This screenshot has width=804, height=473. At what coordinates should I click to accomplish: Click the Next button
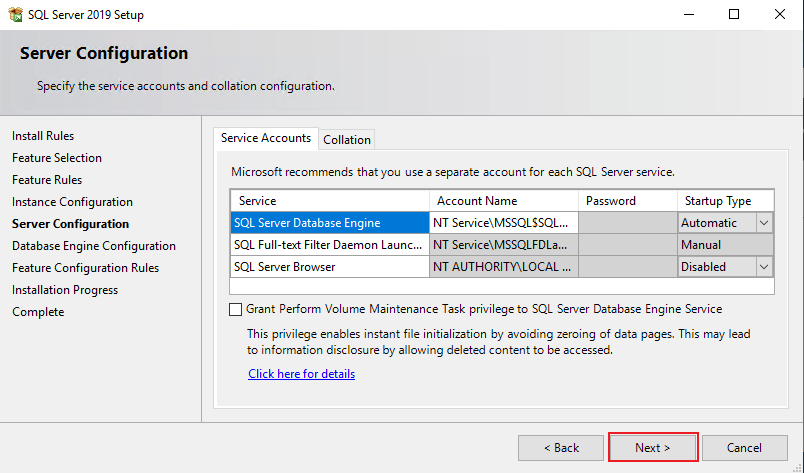pyautogui.click(x=653, y=447)
